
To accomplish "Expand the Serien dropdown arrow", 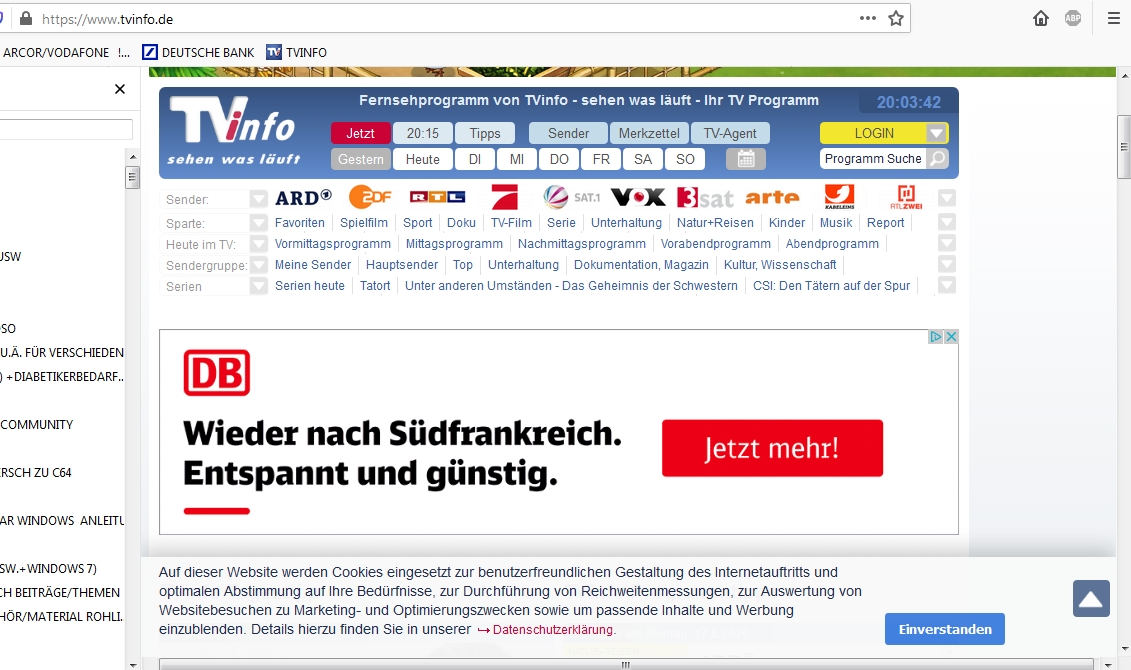I will point(258,286).
